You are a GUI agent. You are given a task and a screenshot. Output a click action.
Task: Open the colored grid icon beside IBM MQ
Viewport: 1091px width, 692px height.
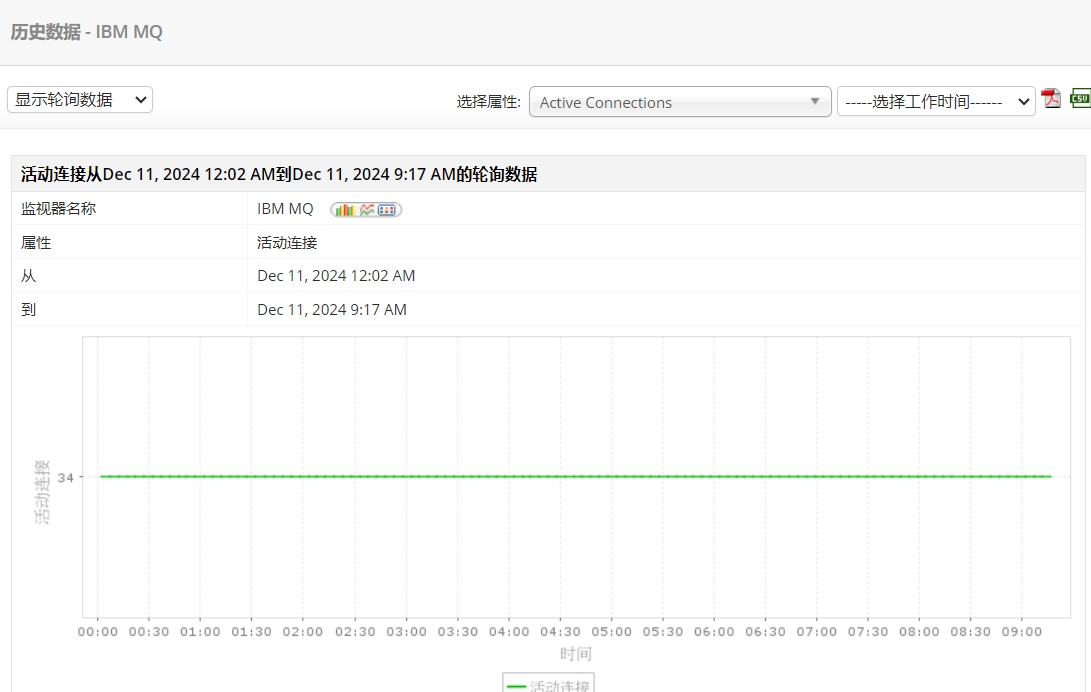pos(387,209)
